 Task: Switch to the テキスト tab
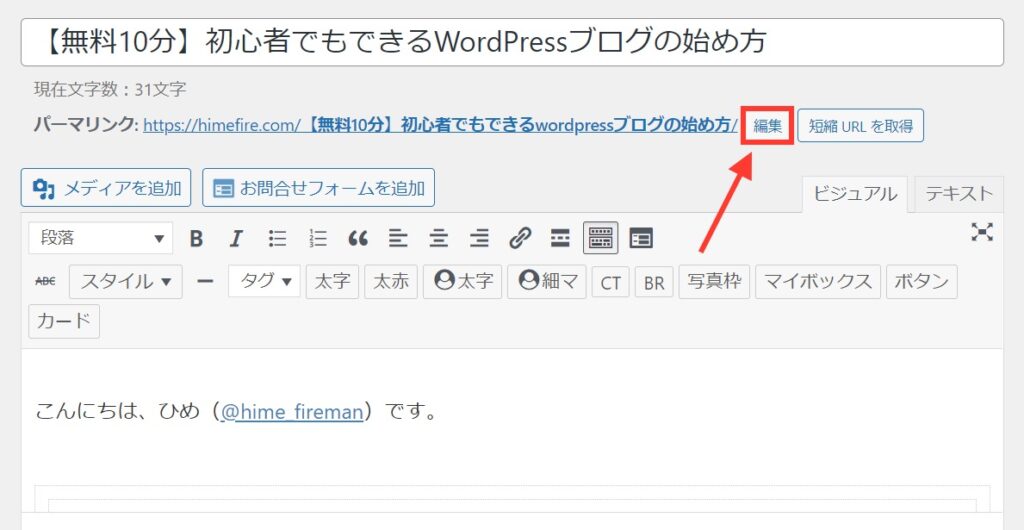tap(959, 194)
